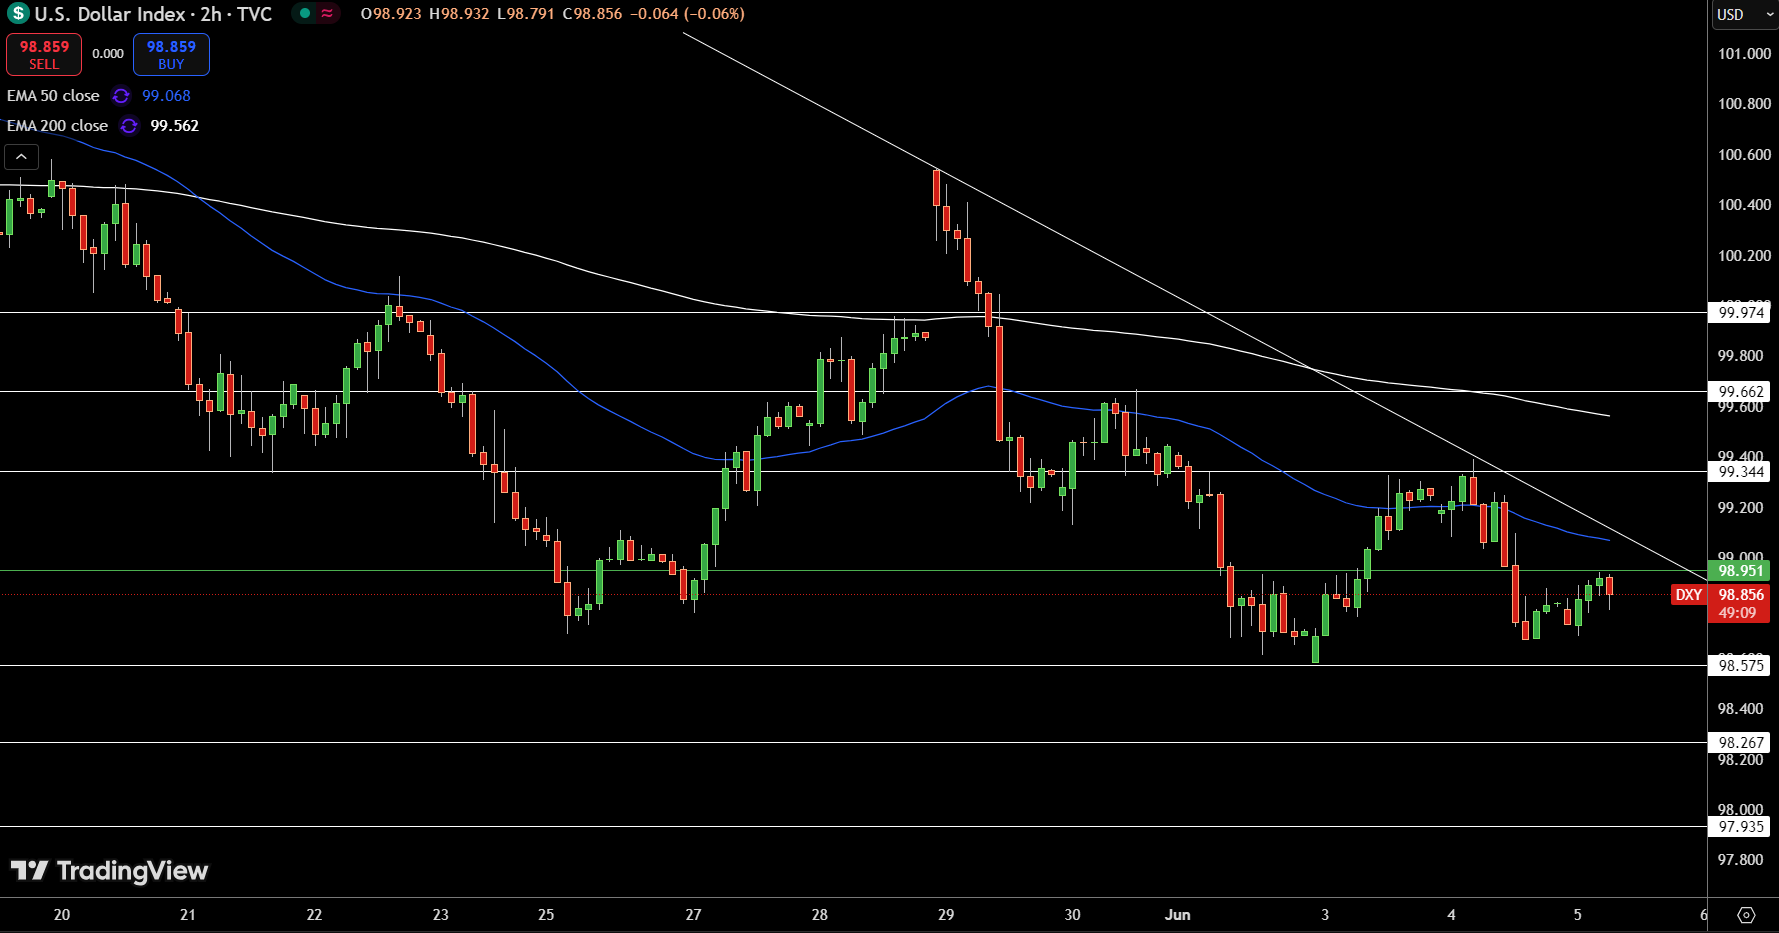1779x933 pixels.
Task: Click the green market status dot
Action: click(305, 14)
